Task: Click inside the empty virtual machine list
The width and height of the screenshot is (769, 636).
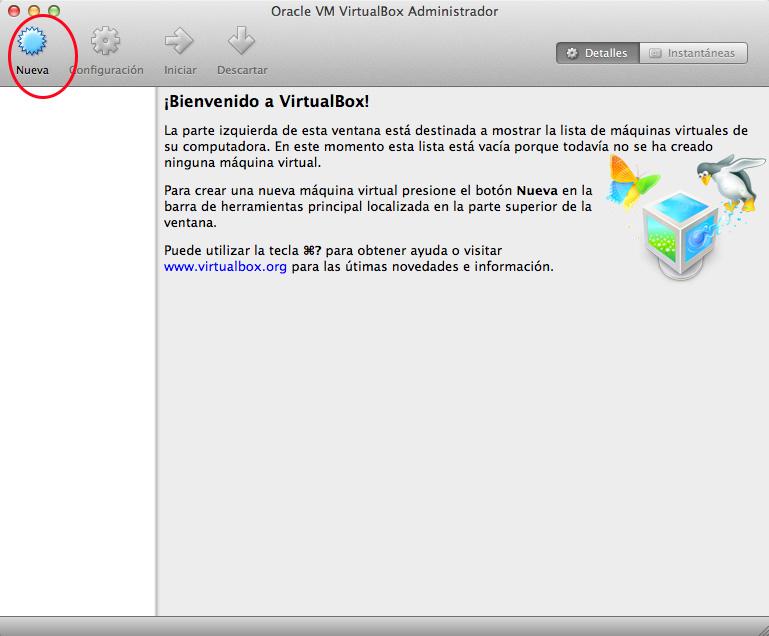Action: 77,350
